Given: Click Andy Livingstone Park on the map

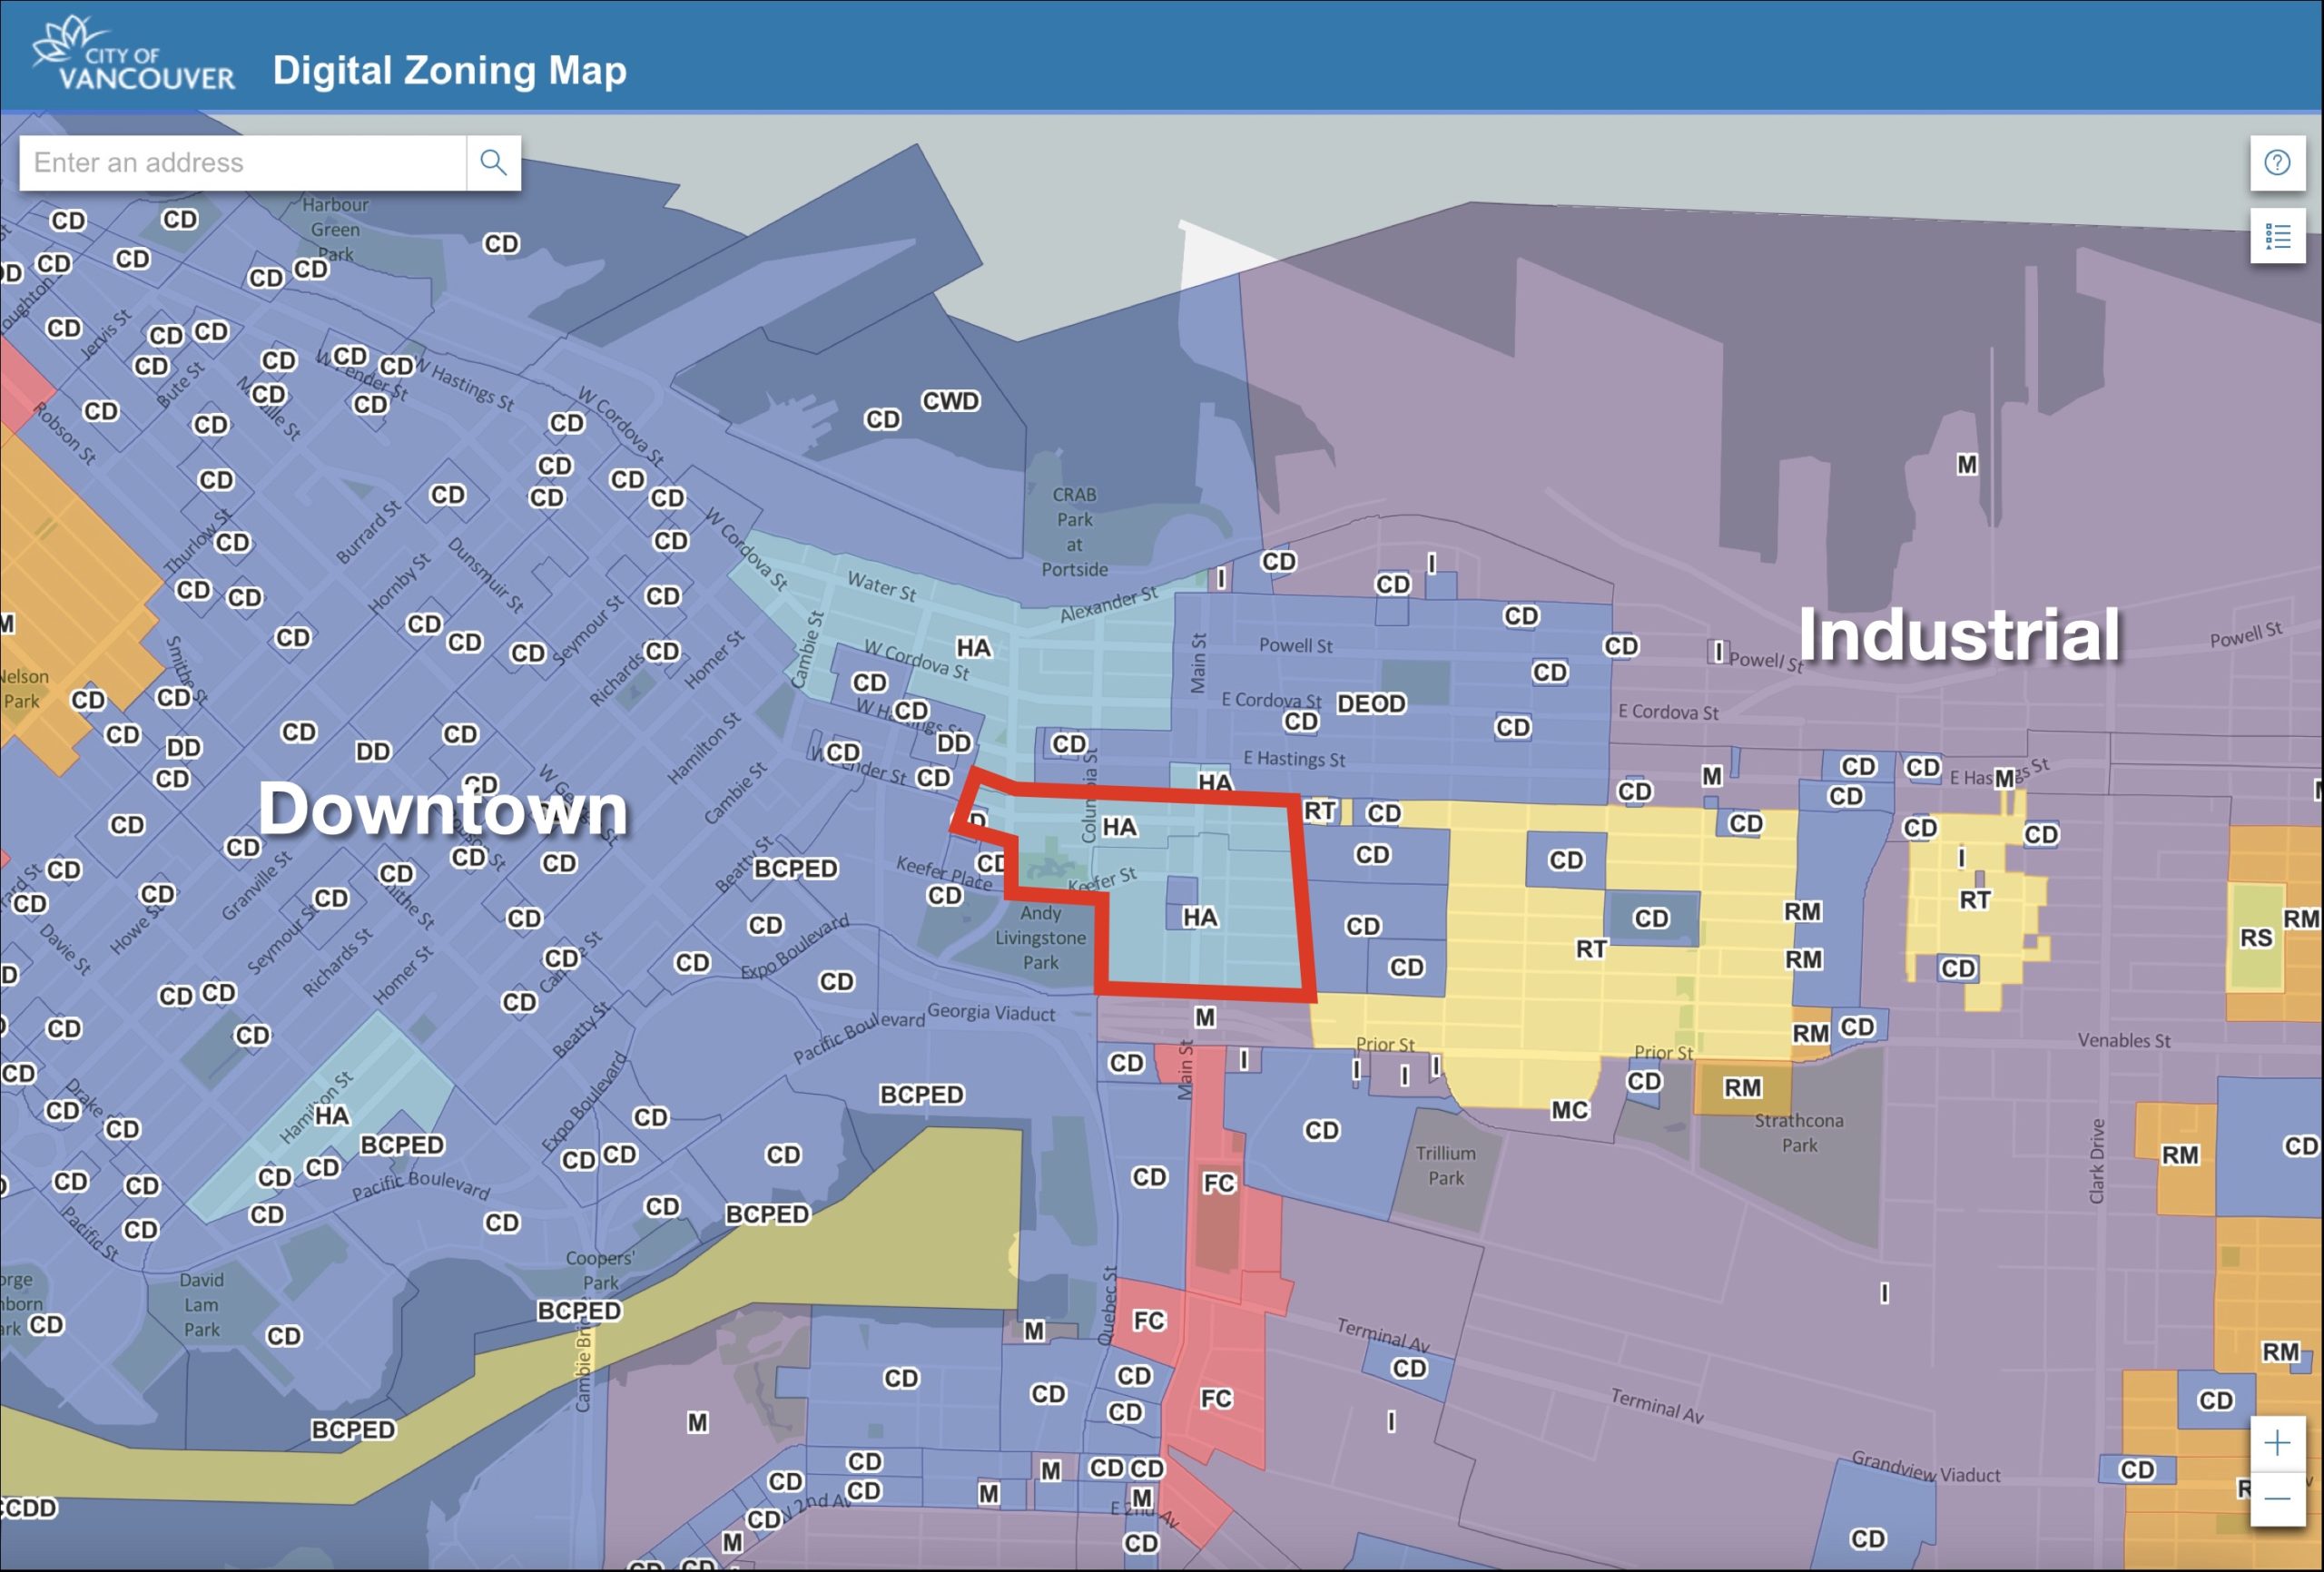Looking at the screenshot, I should [x=1040, y=938].
